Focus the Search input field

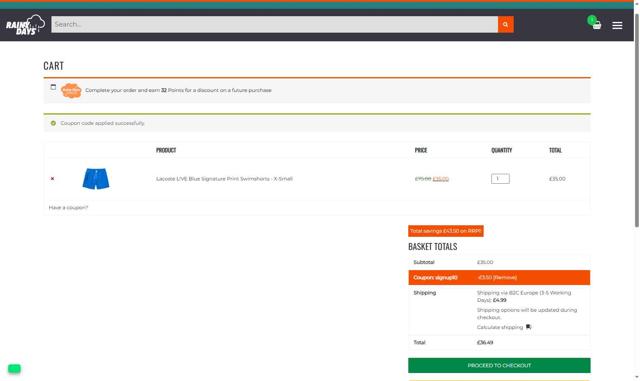pos(274,25)
